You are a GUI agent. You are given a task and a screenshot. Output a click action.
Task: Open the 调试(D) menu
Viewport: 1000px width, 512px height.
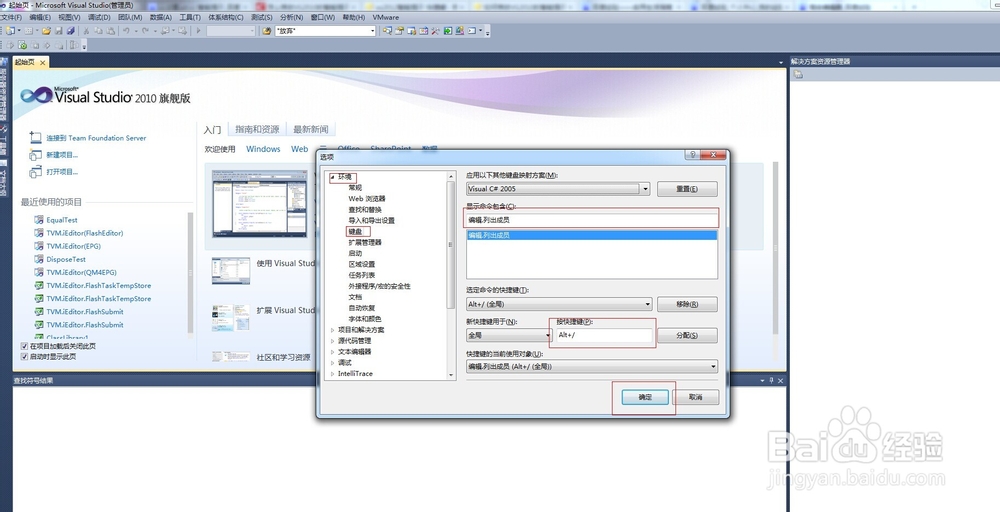pos(99,17)
